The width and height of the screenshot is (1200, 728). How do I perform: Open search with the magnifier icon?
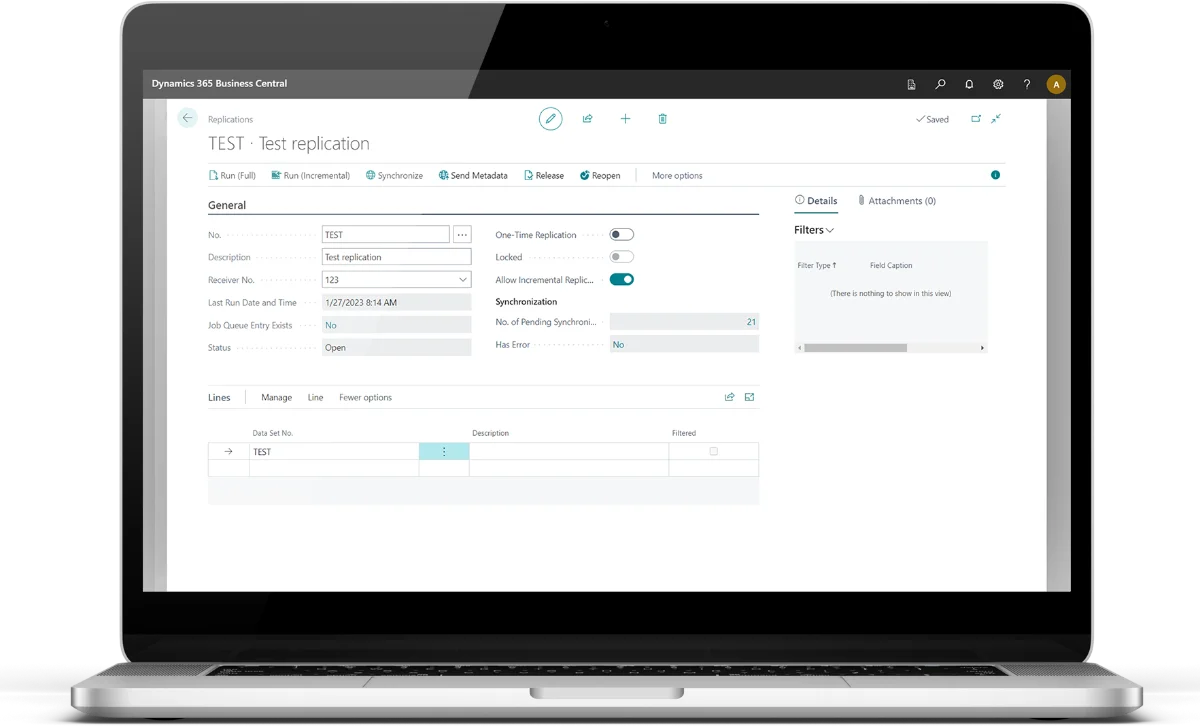tap(940, 85)
